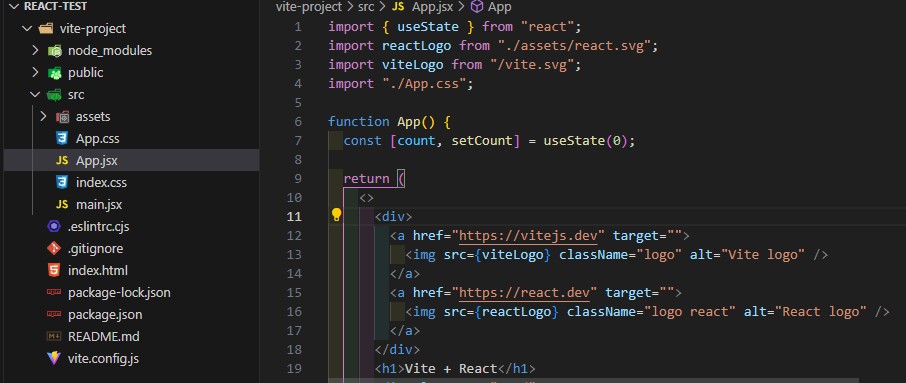Open index.html from the explorer
The width and height of the screenshot is (906, 383).
pos(98,270)
